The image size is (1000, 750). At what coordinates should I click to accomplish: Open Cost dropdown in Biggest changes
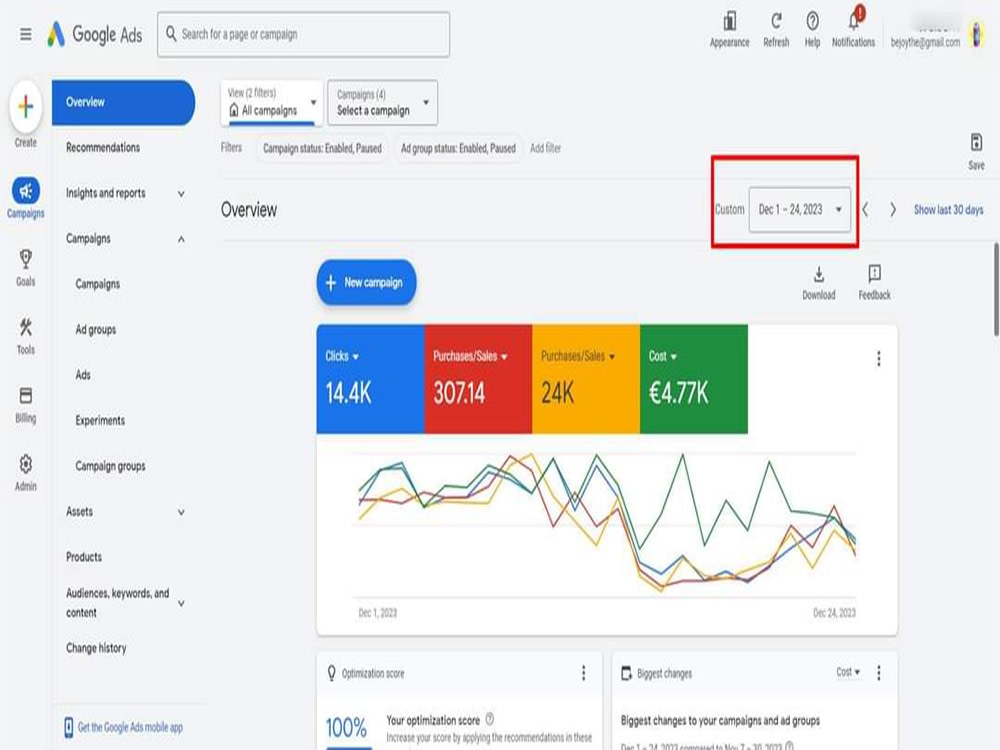click(x=848, y=672)
